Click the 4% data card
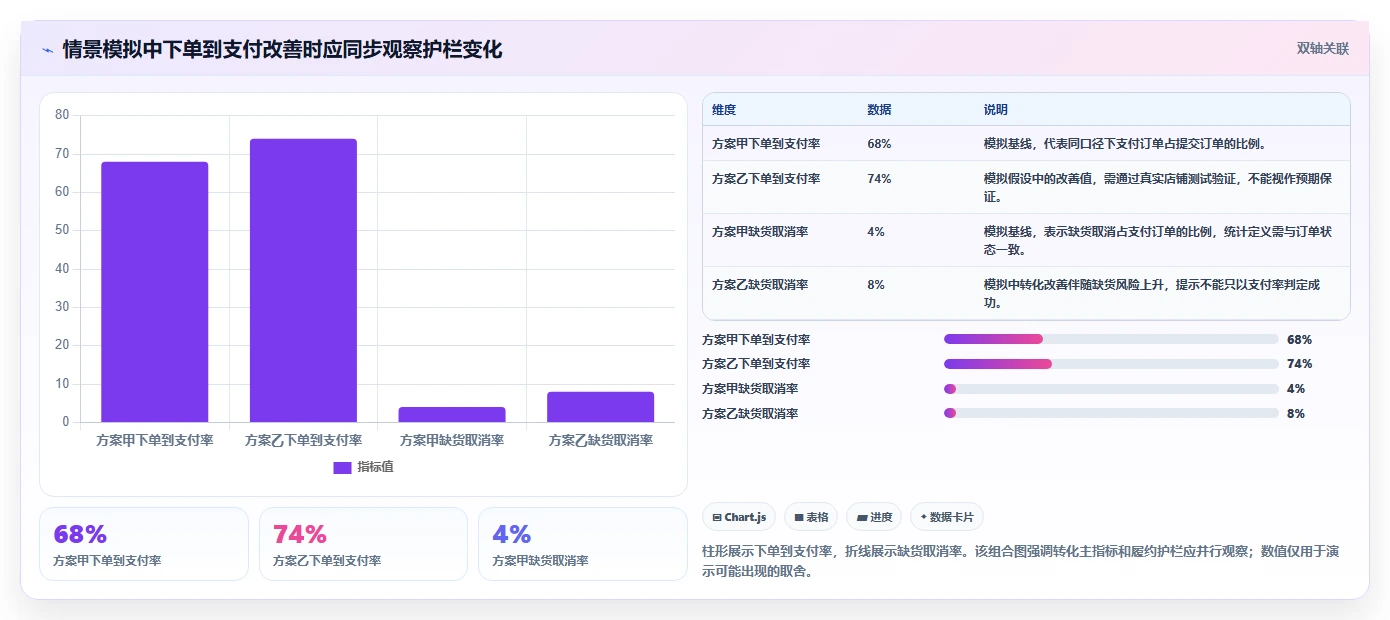Screen dimensions: 1390x620 click(x=583, y=544)
